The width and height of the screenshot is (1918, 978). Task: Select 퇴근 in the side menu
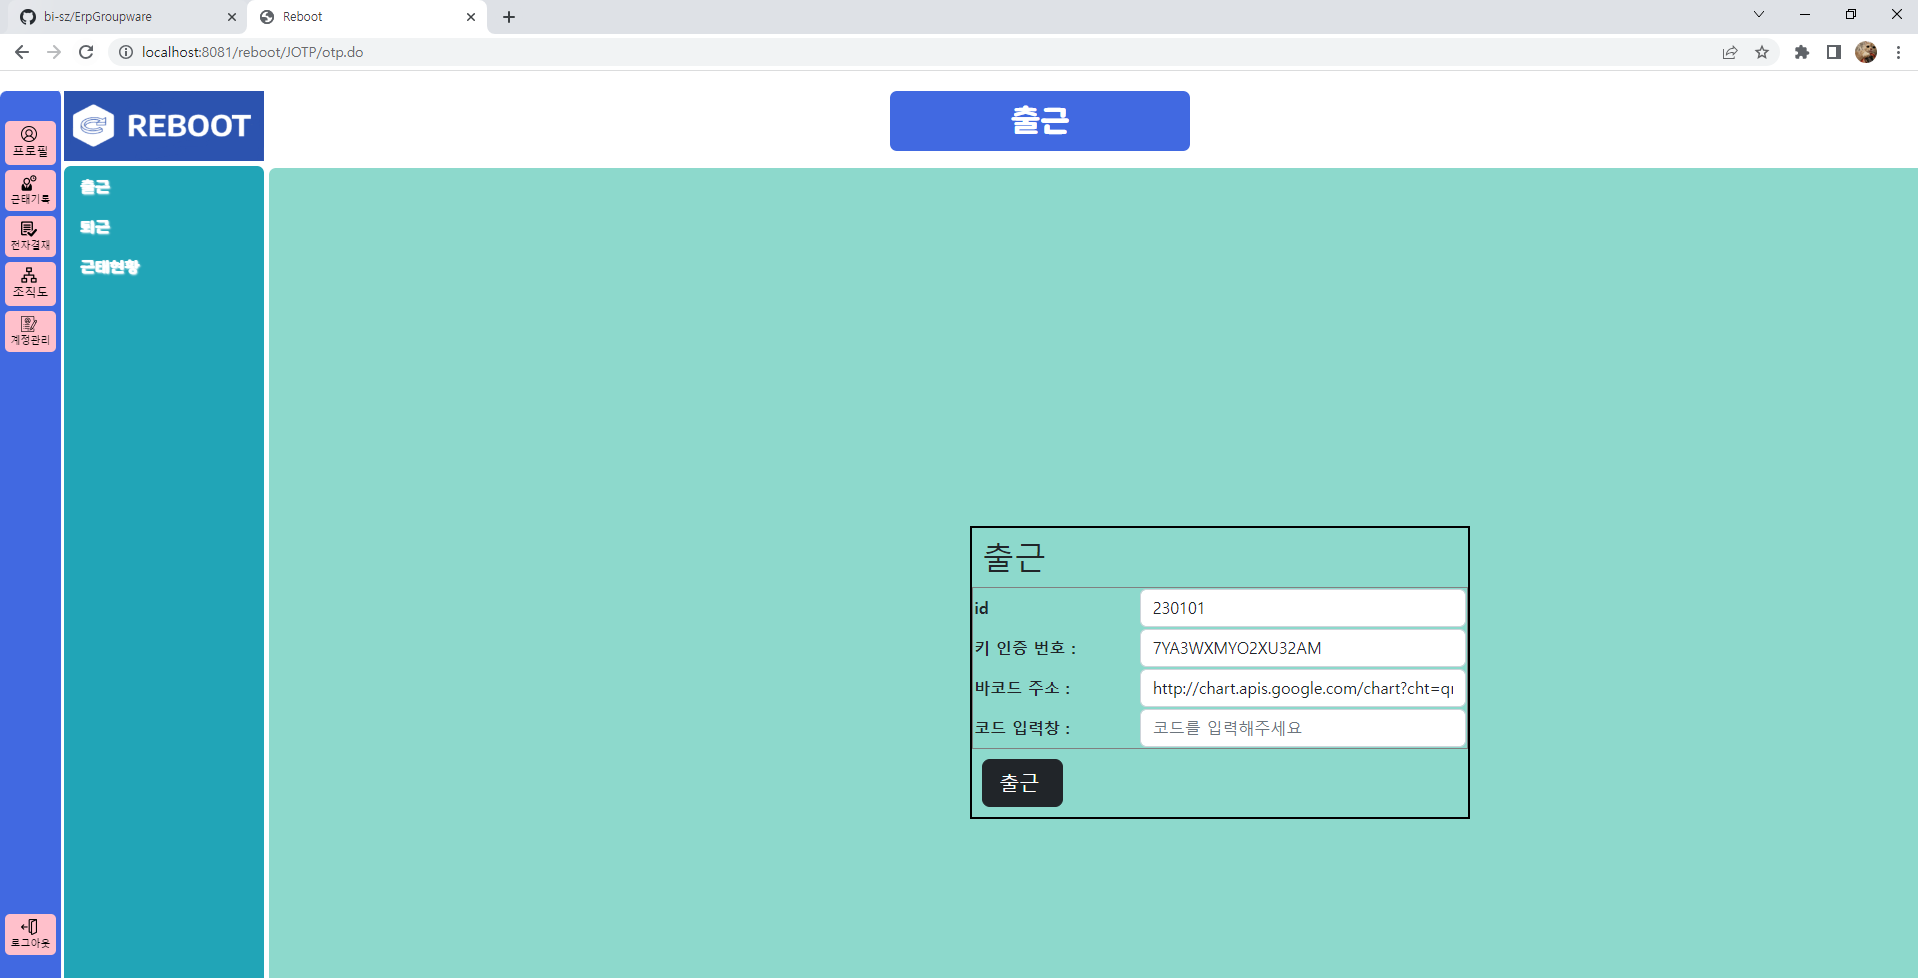coord(95,227)
